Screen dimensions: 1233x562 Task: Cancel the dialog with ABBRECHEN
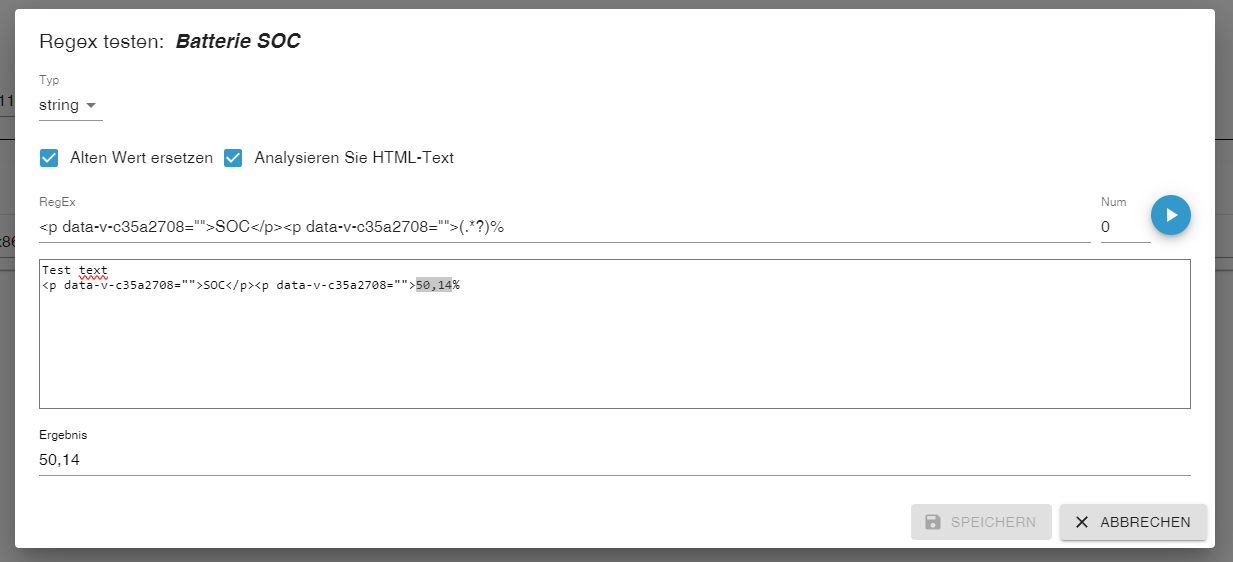point(1133,522)
